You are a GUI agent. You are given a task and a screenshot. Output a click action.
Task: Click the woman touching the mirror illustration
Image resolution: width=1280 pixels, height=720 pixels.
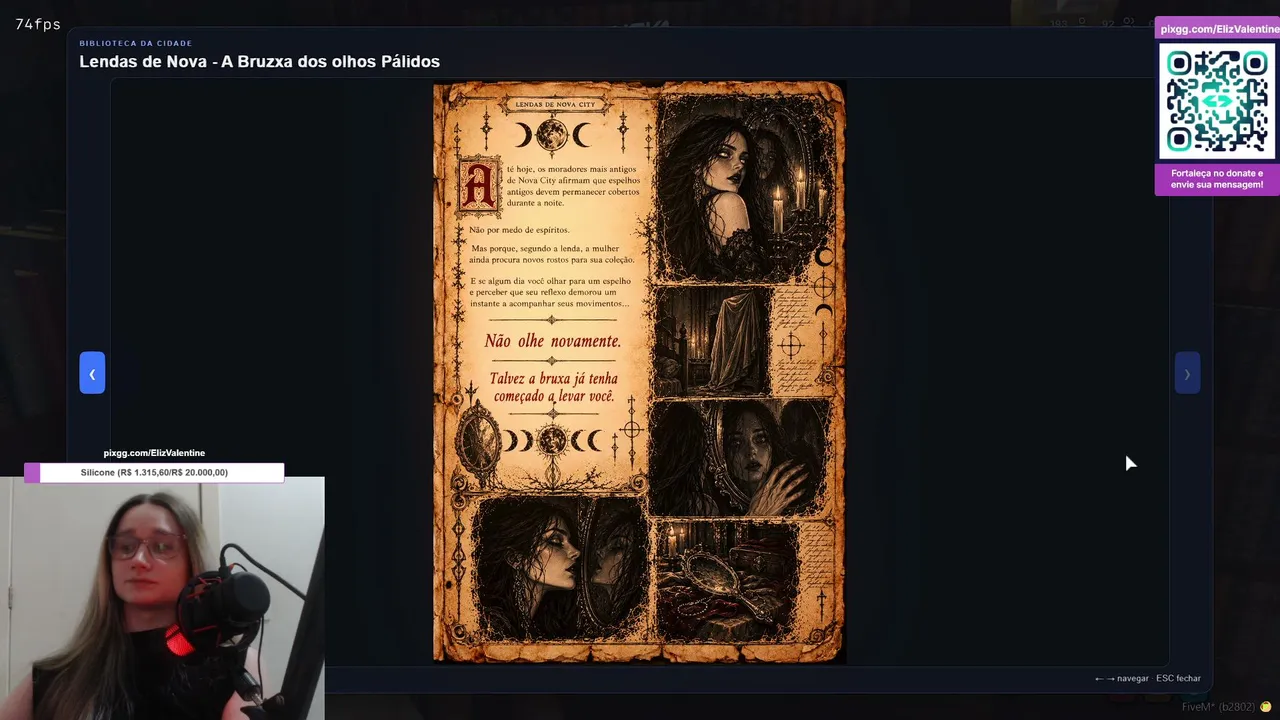741,458
